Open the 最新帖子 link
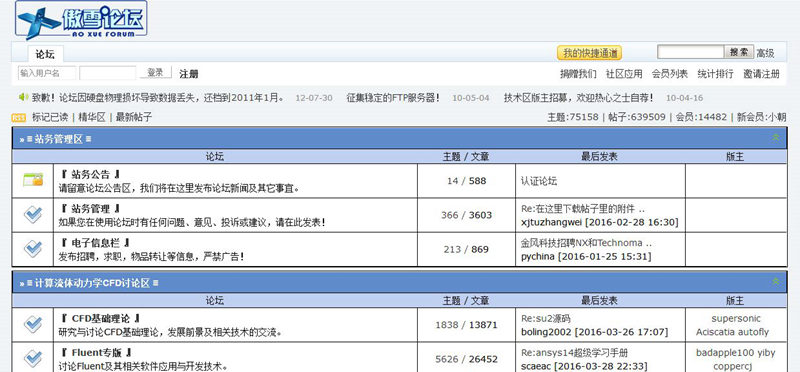Viewport: 800px width, 372px height. click(x=134, y=117)
